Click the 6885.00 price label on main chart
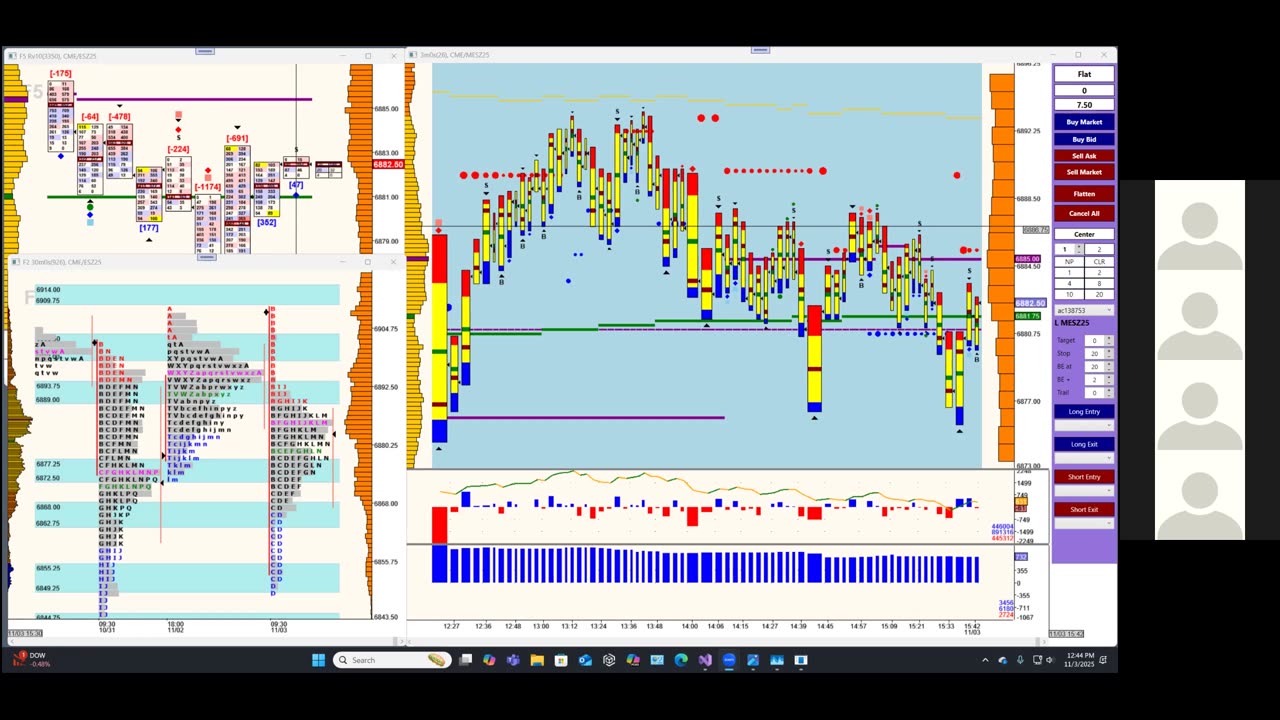 pos(1028,259)
